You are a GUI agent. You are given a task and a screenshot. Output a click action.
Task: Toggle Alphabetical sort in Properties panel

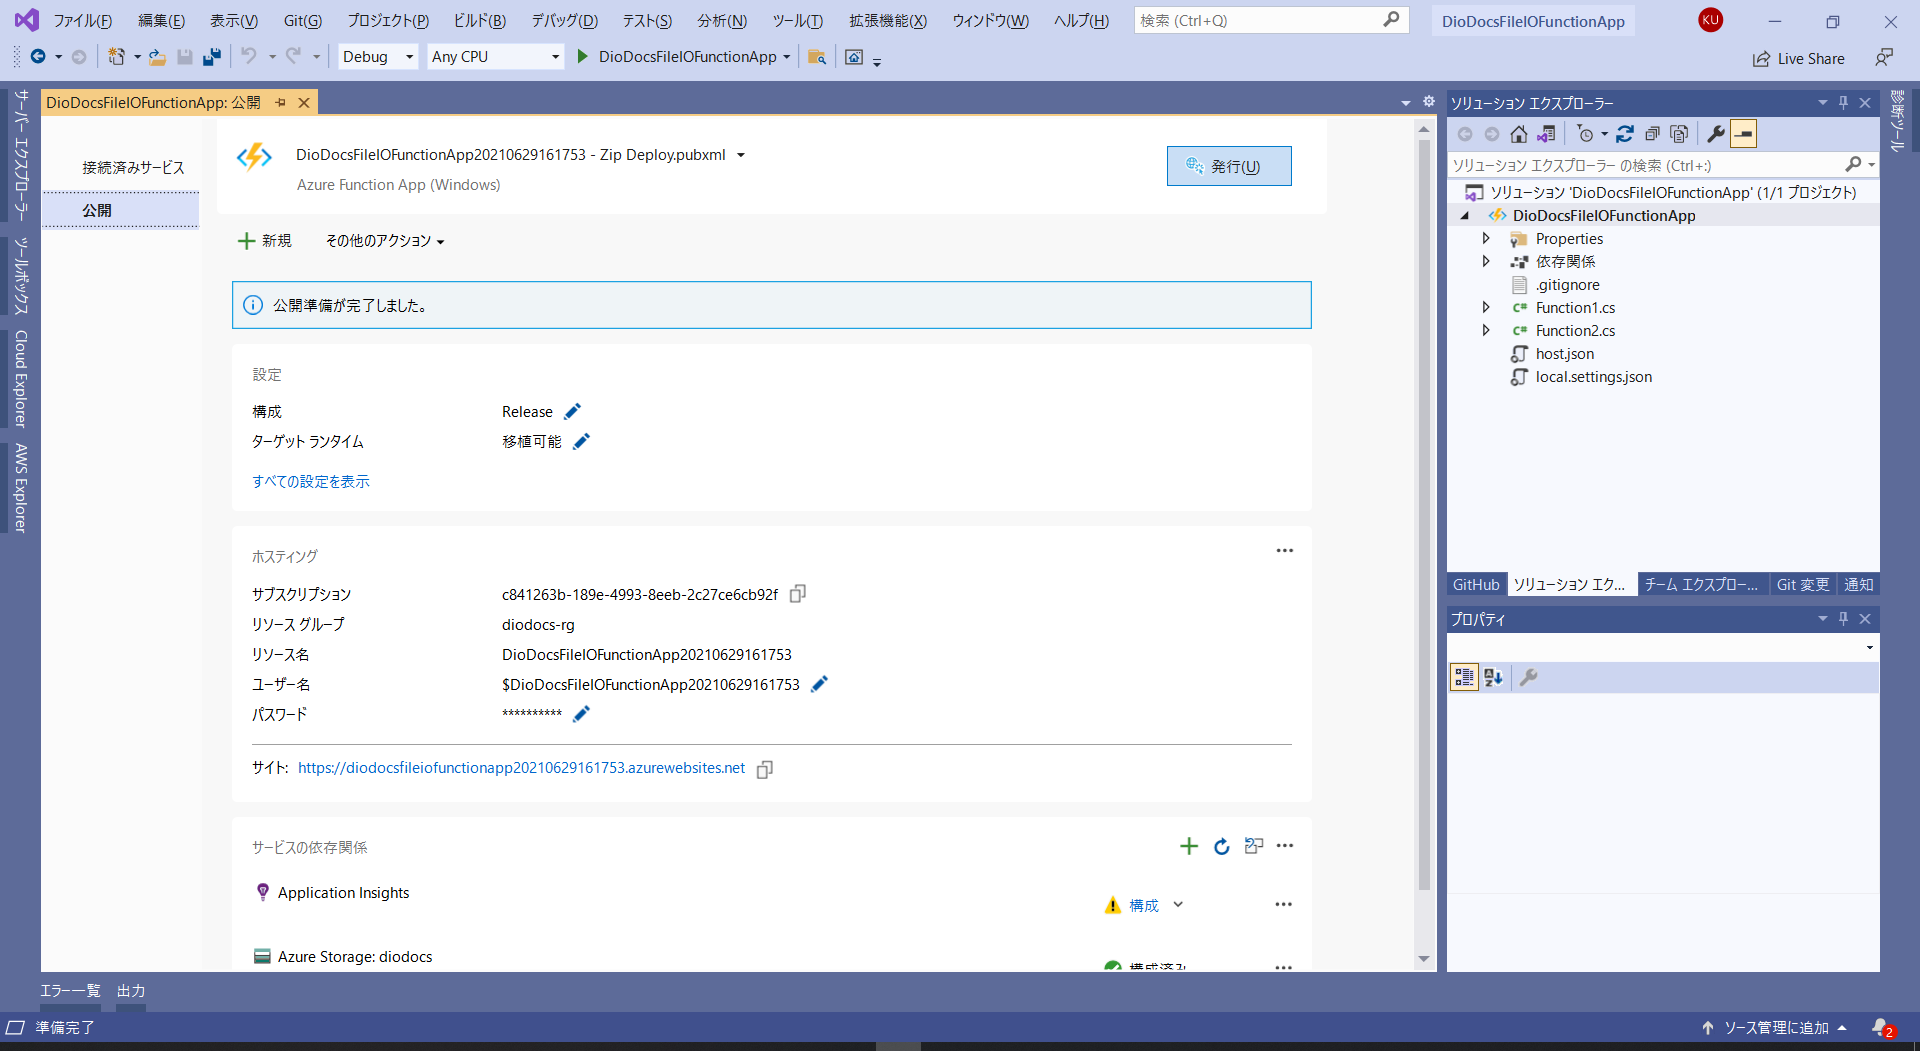tap(1493, 678)
